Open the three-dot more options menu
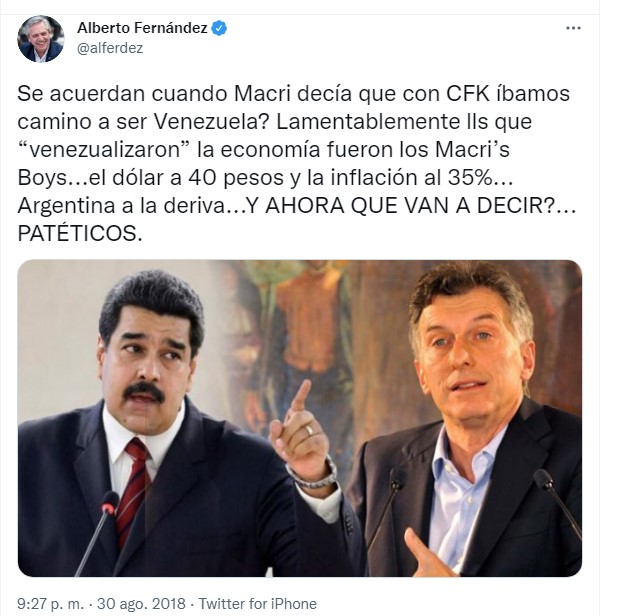Image resolution: width=617 pixels, height=616 pixels. tap(573, 28)
